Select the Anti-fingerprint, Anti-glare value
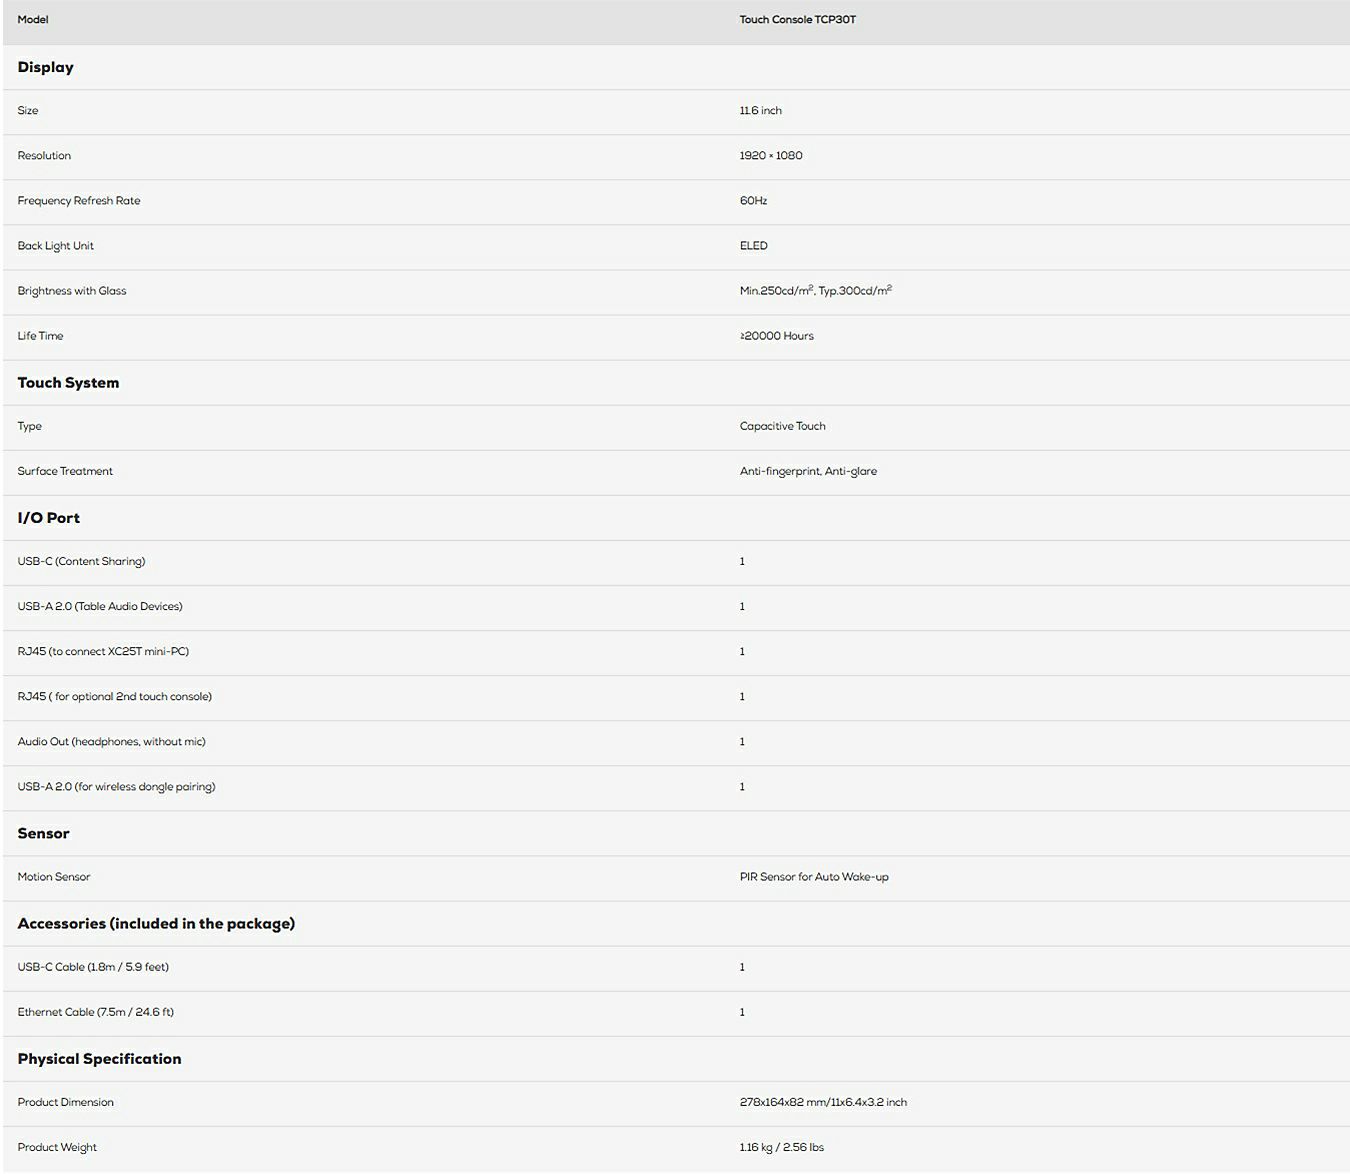 click(808, 471)
